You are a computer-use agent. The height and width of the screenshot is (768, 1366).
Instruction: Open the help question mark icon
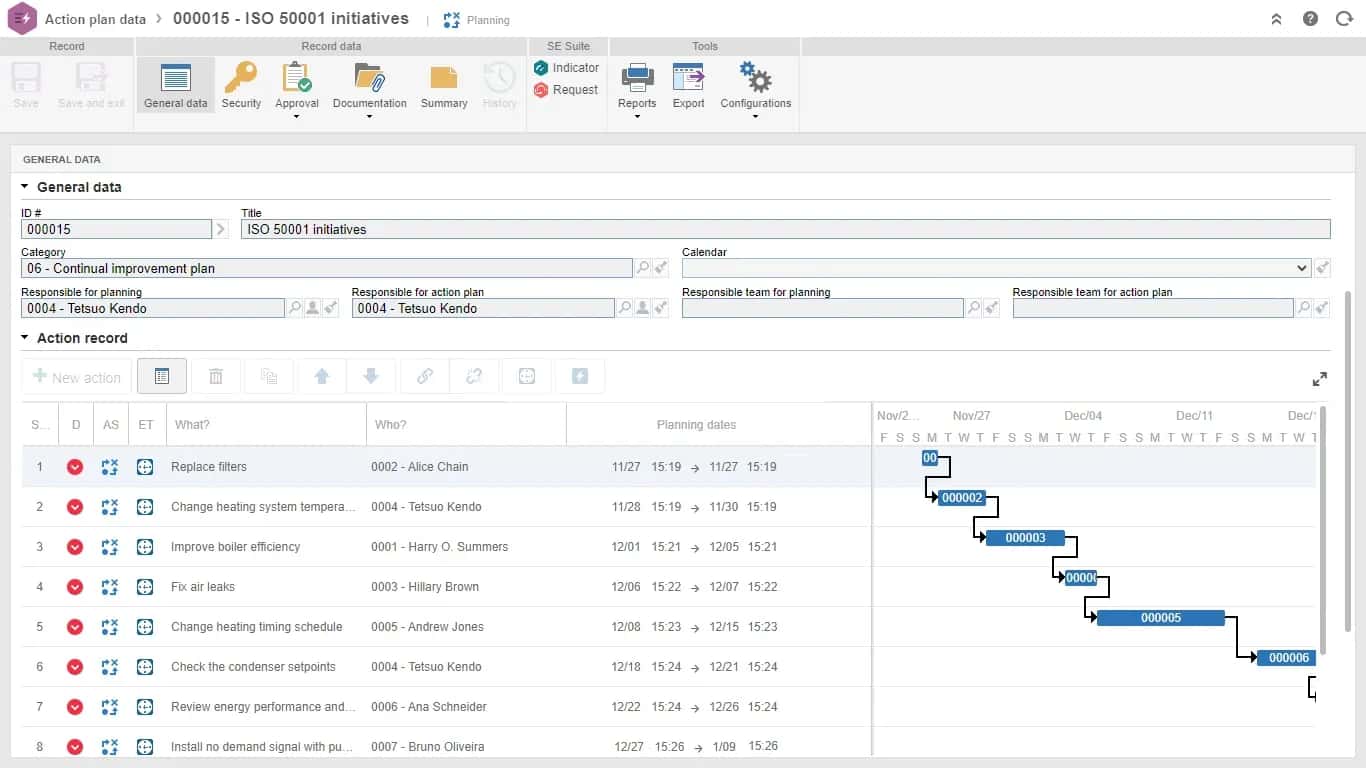[1310, 19]
